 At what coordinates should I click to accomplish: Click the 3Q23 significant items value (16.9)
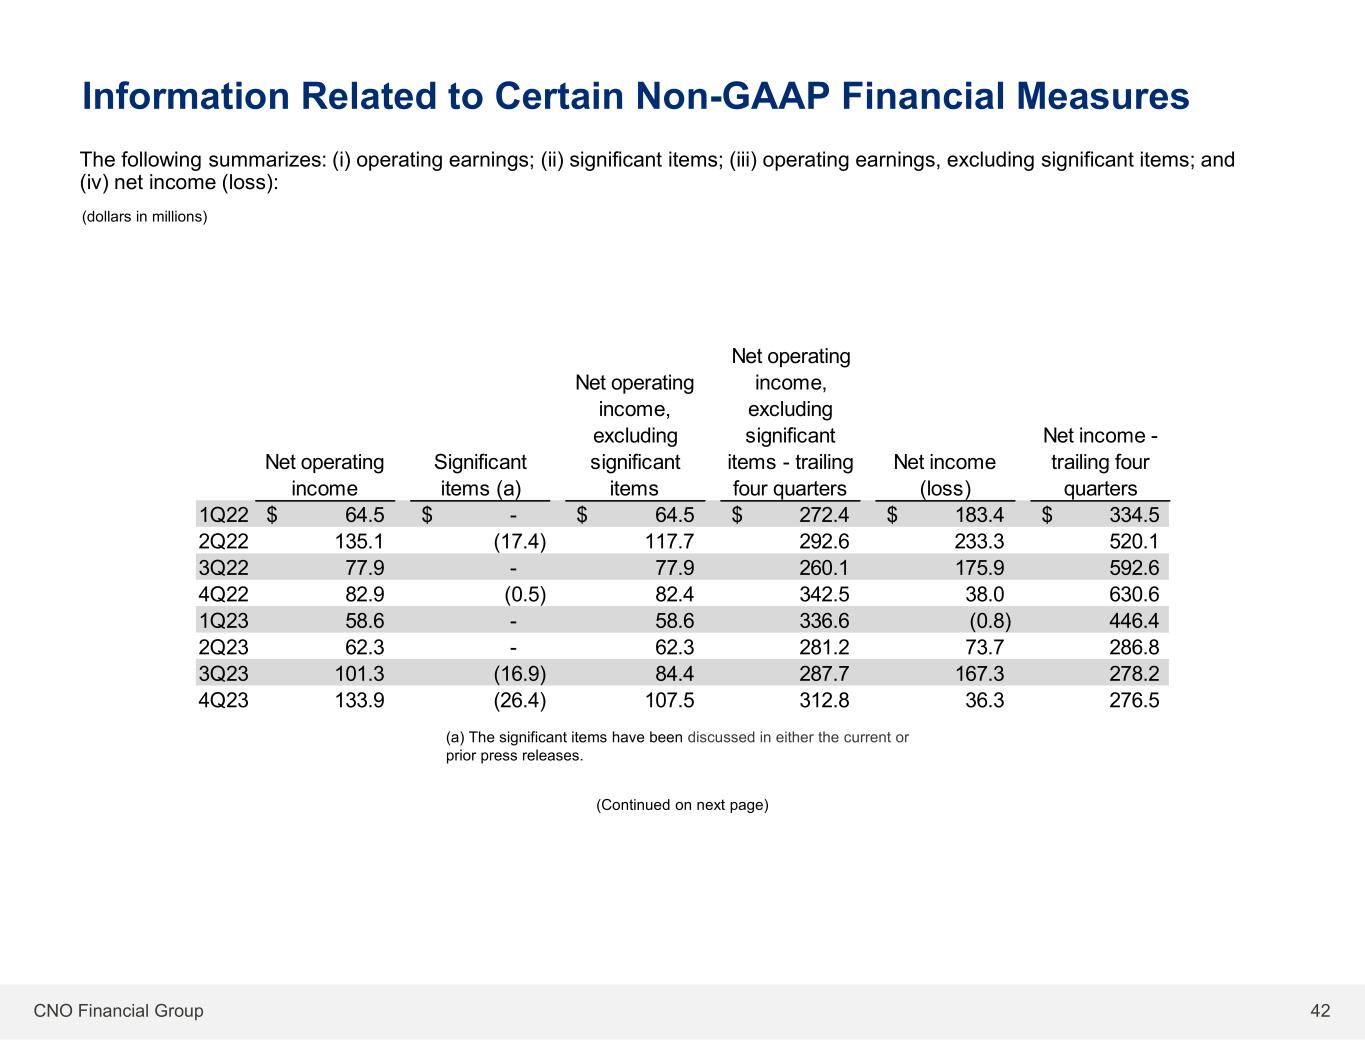520,673
